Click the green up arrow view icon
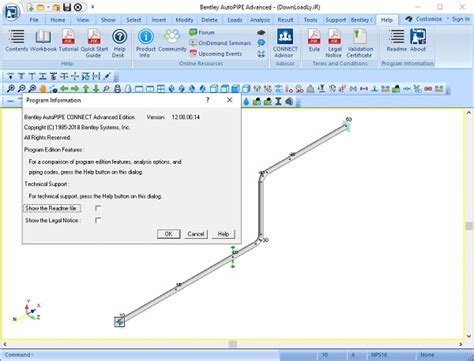This screenshot has height=361, width=474. click(86, 89)
